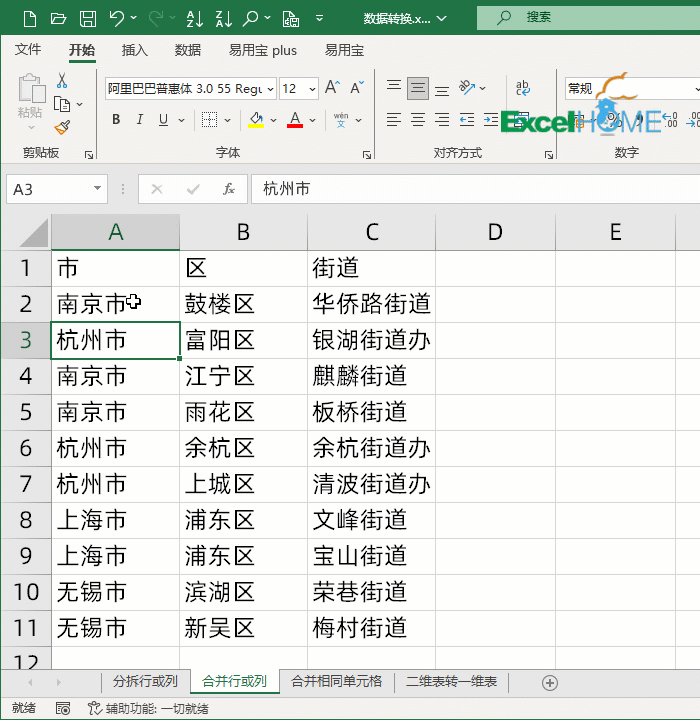Open macro recording status bar icon
The width and height of the screenshot is (700, 720).
[x=63, y=709]
